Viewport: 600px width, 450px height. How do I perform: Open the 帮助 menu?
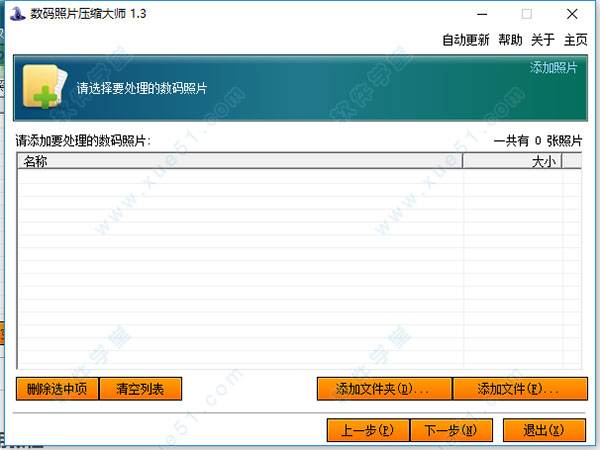[510, 40]
